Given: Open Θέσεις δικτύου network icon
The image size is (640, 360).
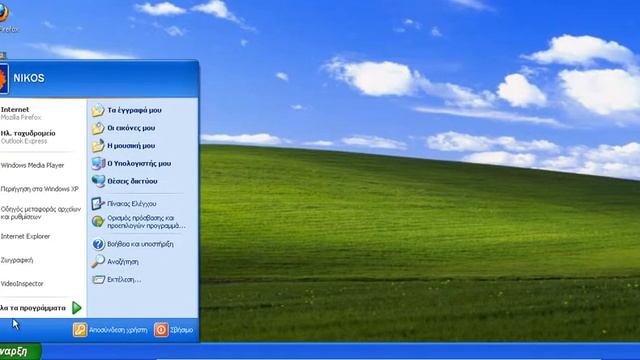Looking at the screenshot, I should (98, 181).
